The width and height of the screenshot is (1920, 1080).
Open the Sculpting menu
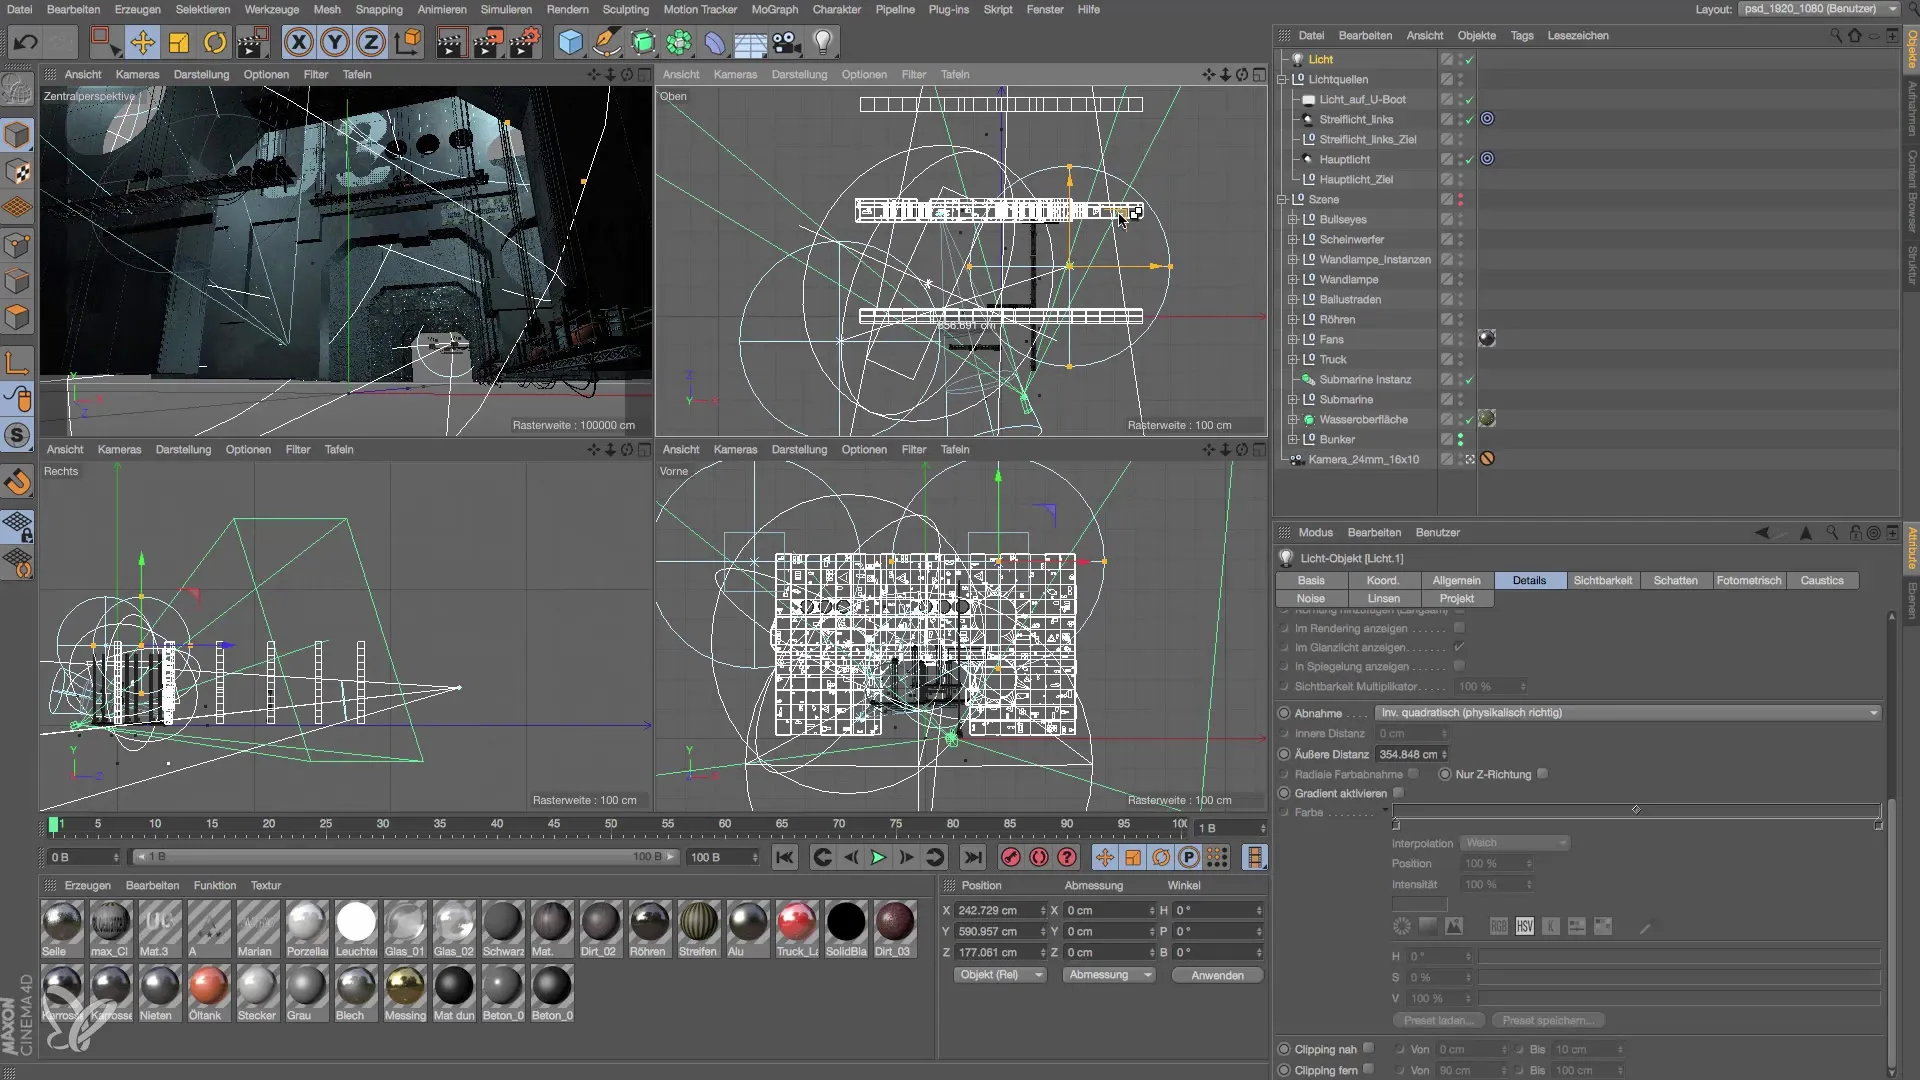click(x=626, y=9)
